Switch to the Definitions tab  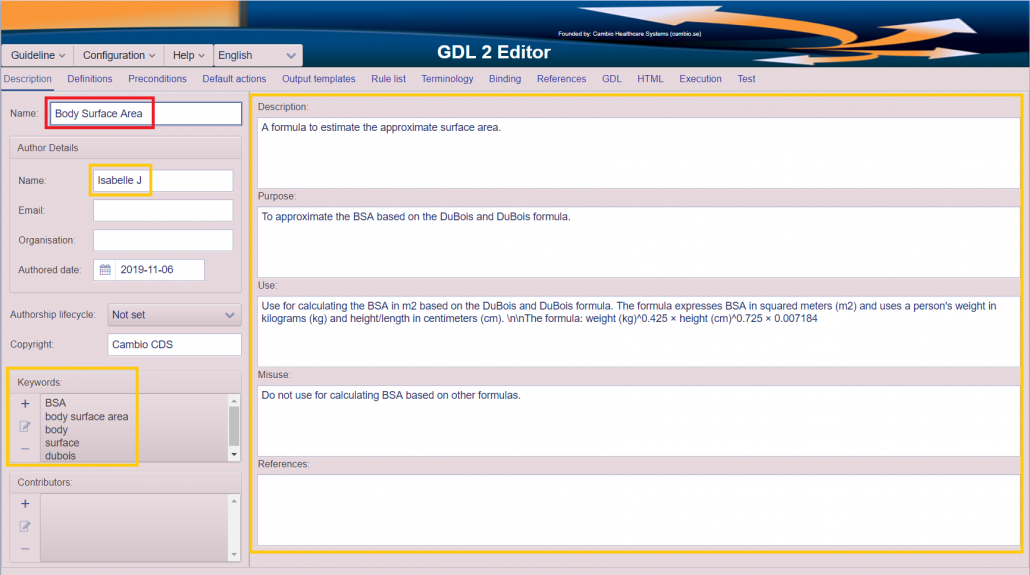tap(89, 79)
